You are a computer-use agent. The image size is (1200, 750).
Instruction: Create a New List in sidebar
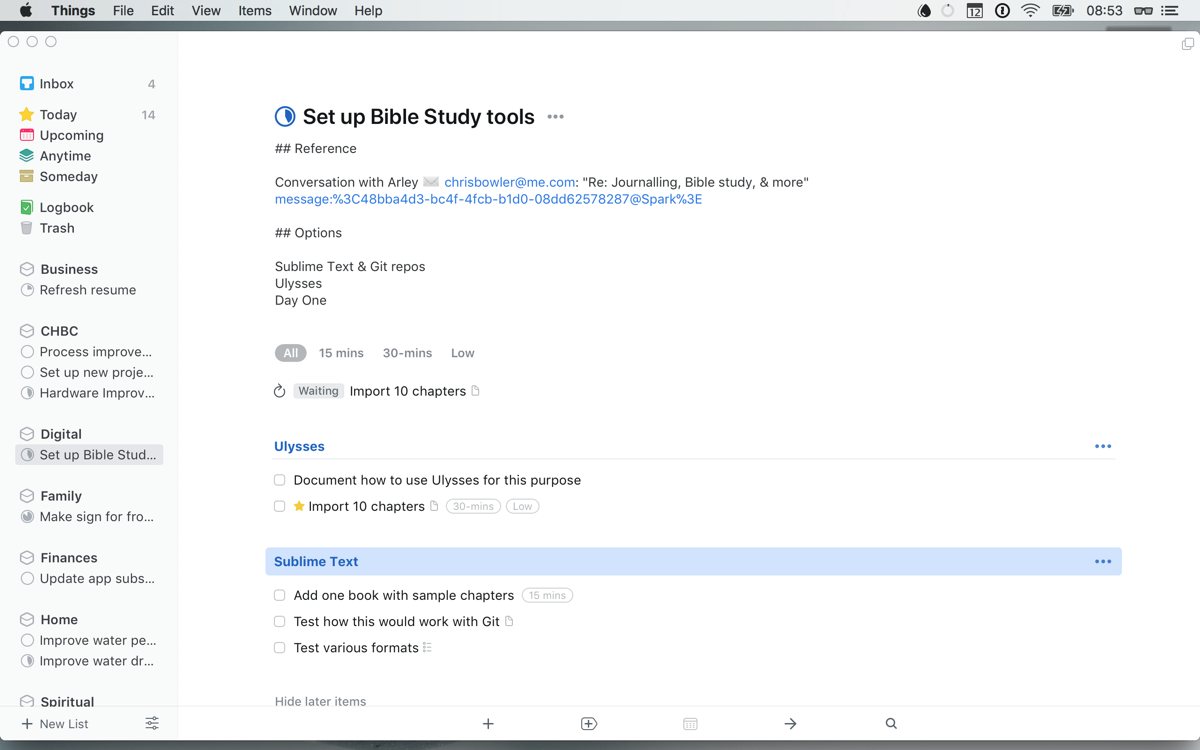(55, 724)
